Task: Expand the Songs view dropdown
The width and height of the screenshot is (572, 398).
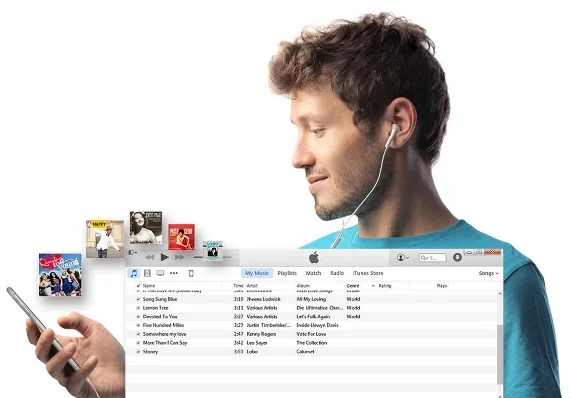Action: 488,273
